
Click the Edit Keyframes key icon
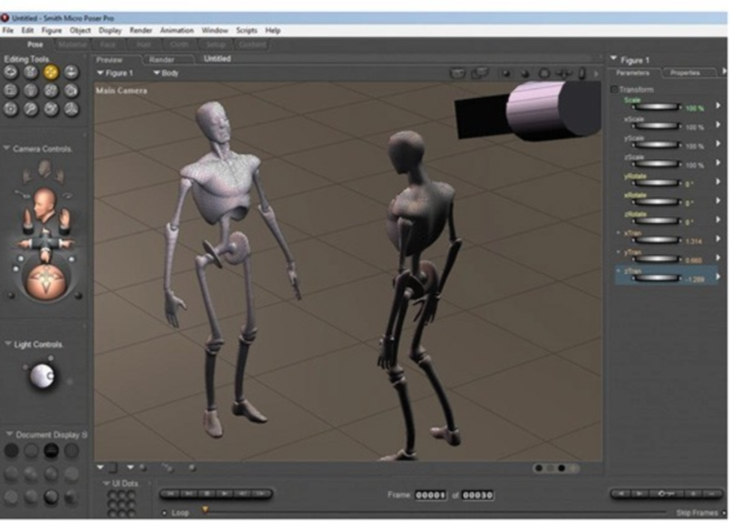(664, 494)
